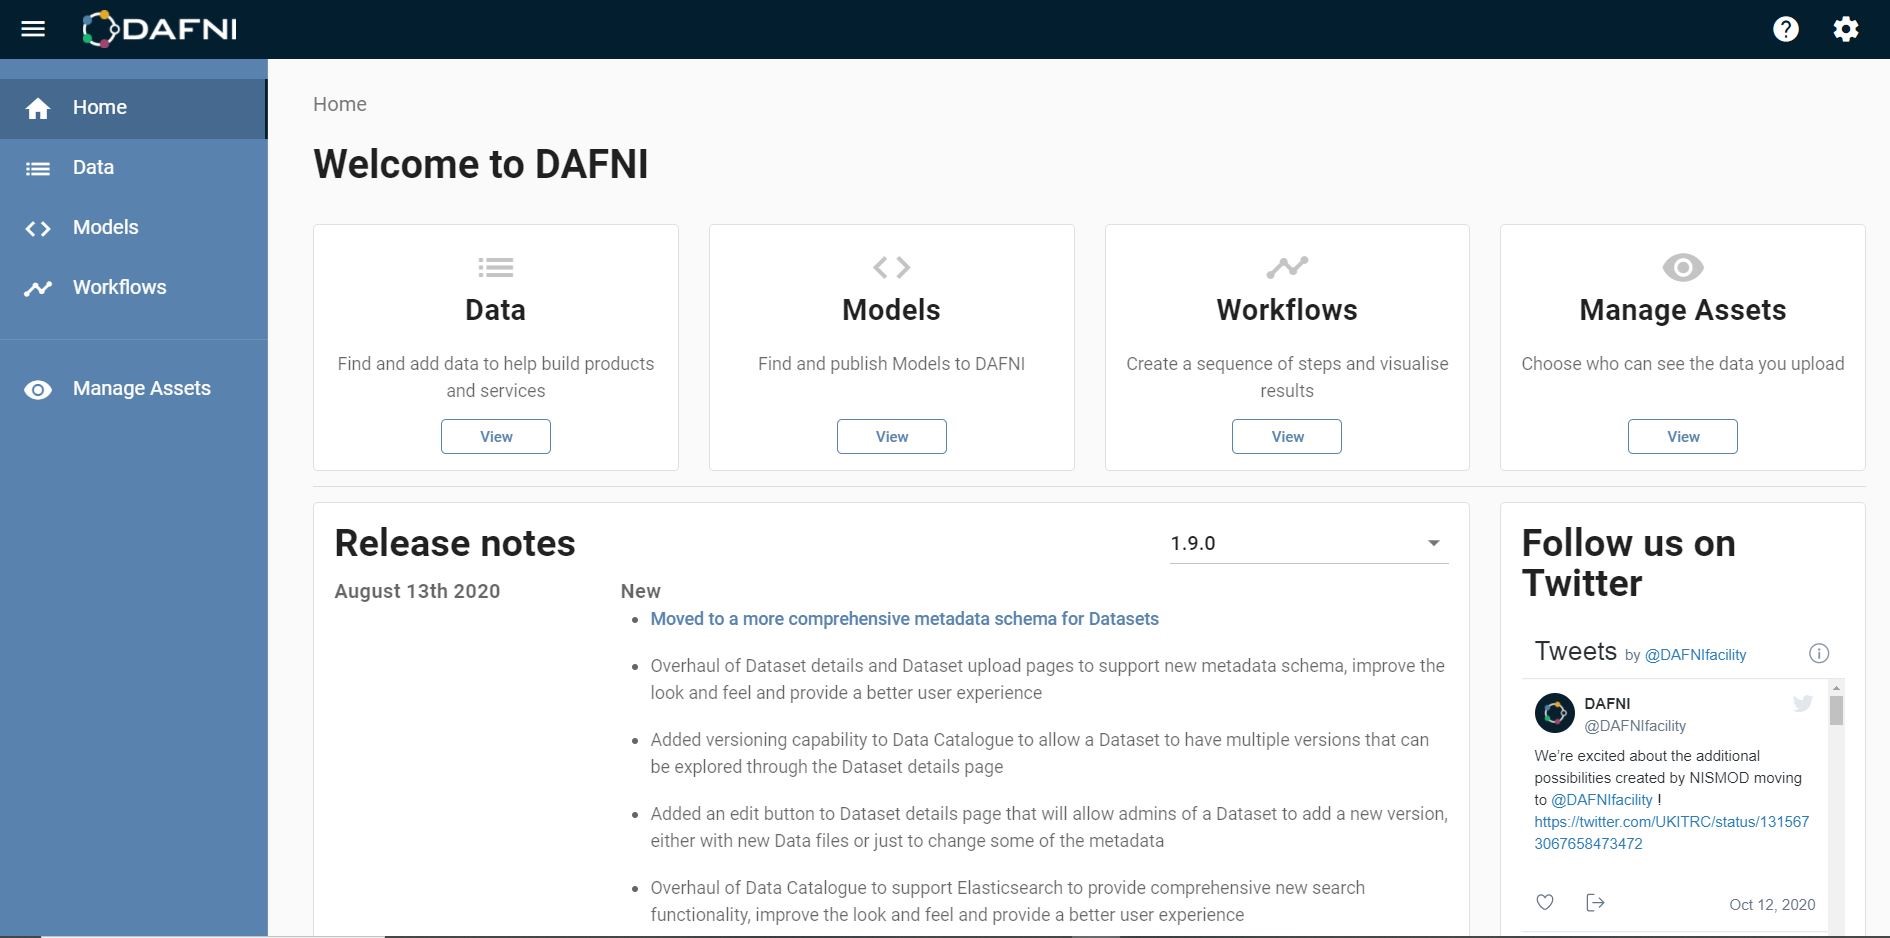Click the @DAFNIfacility mention in the tweet text
Screen dimensions: 1890x938
[1601, 800]
